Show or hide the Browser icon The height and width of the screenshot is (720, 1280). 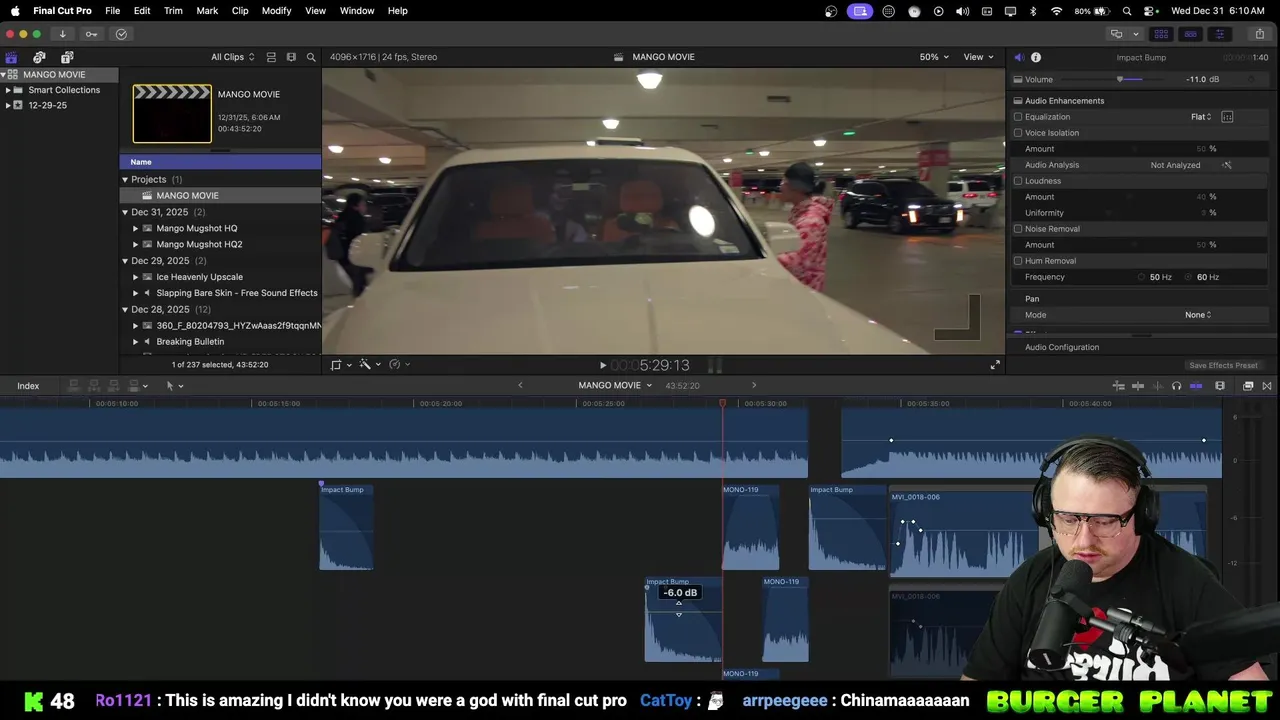pyautogui.click(x=1162, y=34)
